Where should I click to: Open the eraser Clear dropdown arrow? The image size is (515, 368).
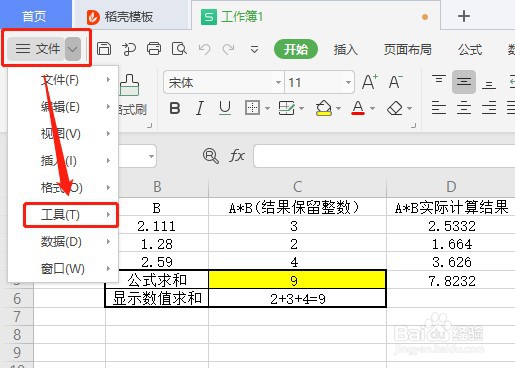410,108
